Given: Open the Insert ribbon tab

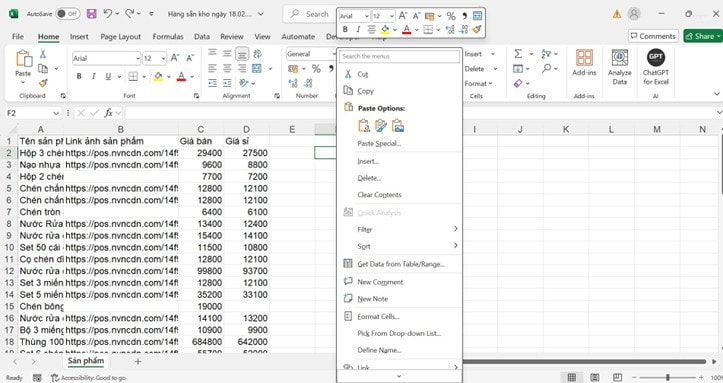Looking at the screenshot, I should 79,36.
